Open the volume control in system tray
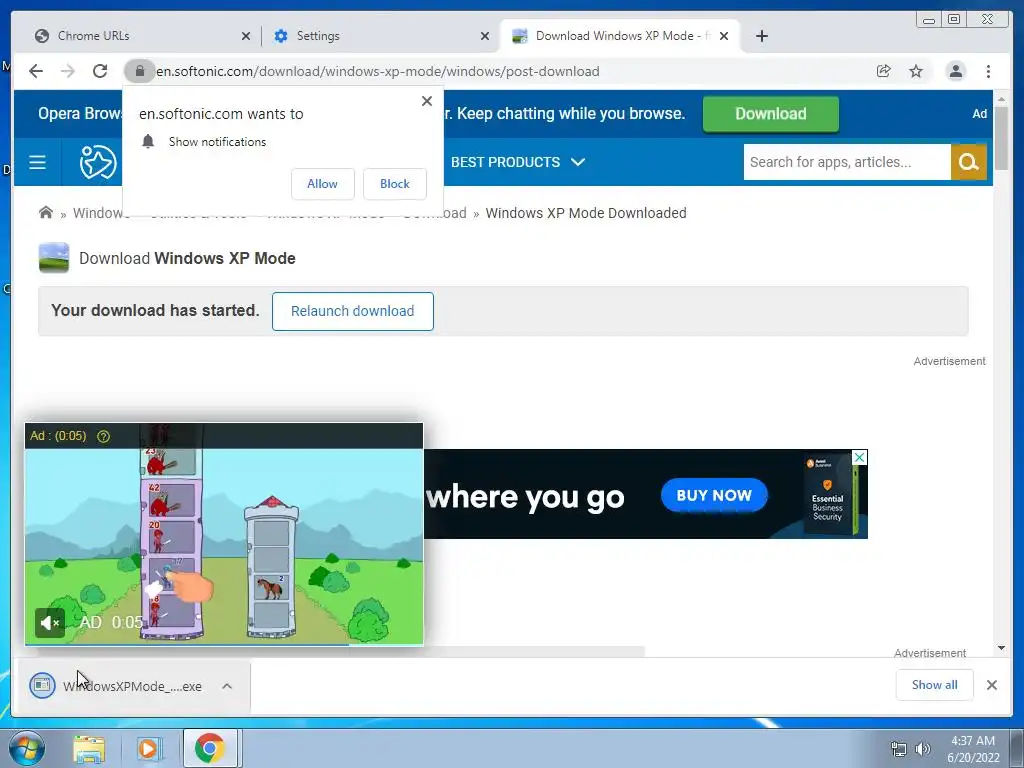This screenshot has width=1024, height=768. pyautogui.click(x=923, y=749)
